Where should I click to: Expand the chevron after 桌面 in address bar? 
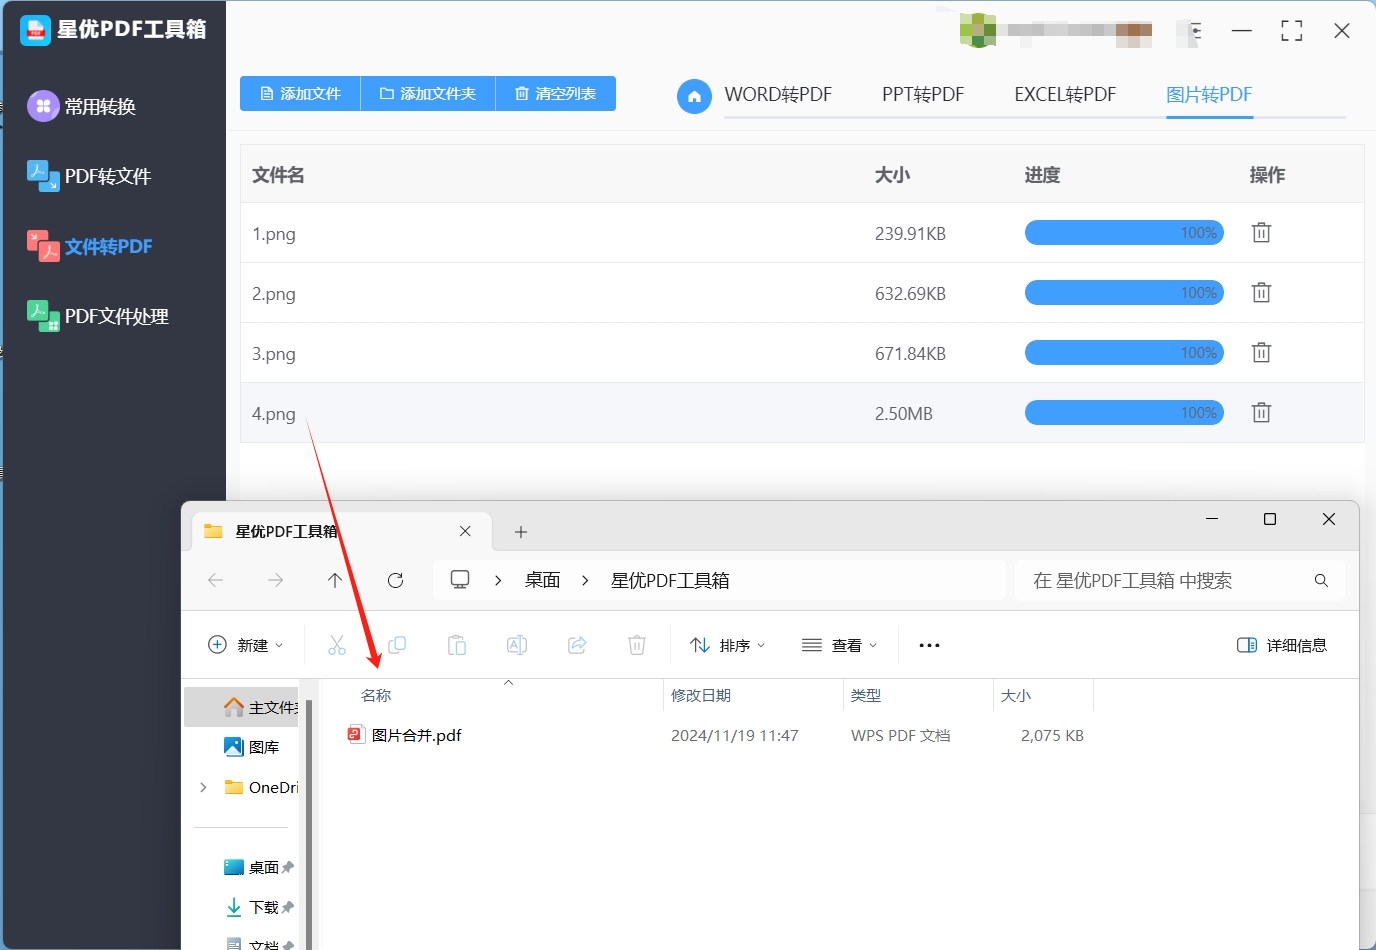pos(585,580)
